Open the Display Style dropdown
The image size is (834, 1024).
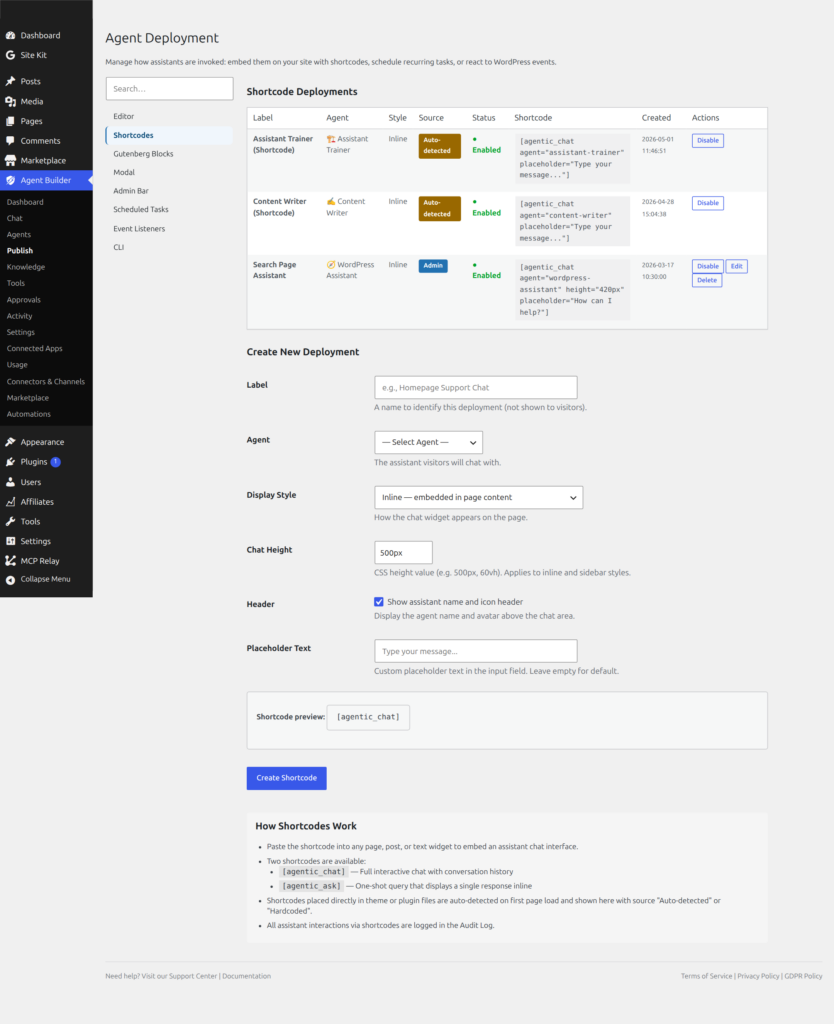[x=478, y=497]
